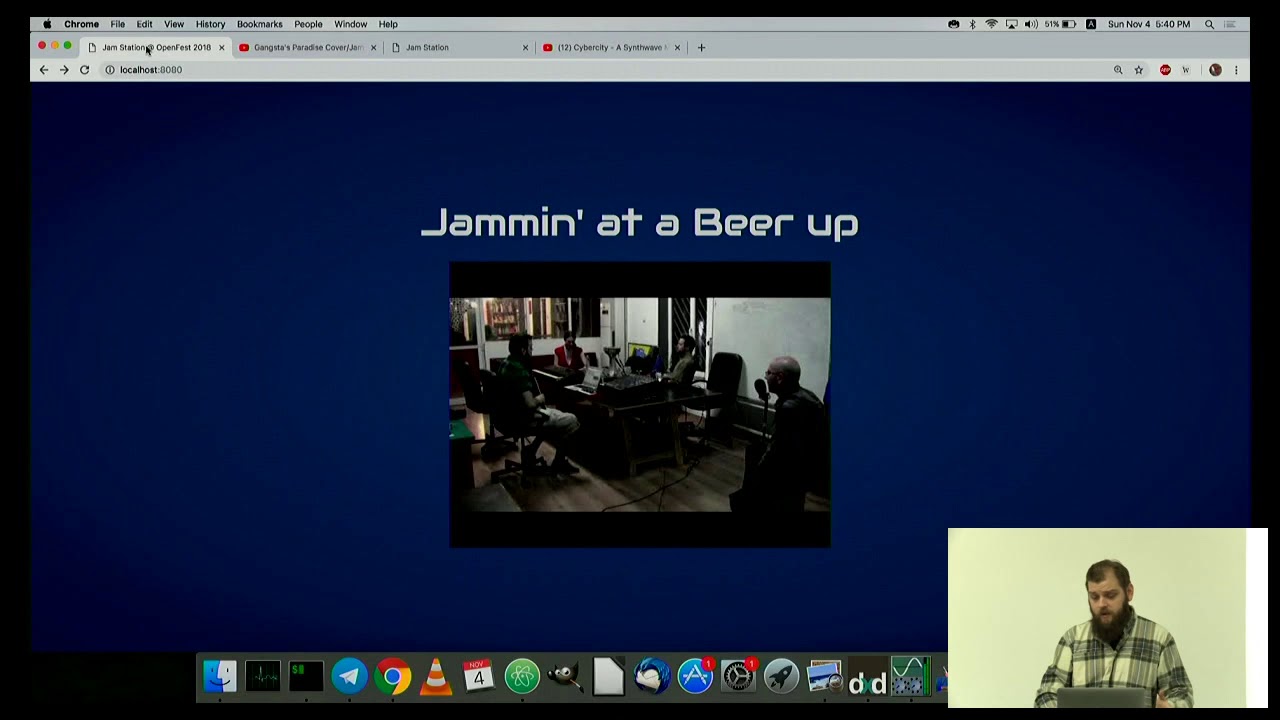Screen dimensions: 1280x720
Task: Open the Window menu
Action: (351, 24)
